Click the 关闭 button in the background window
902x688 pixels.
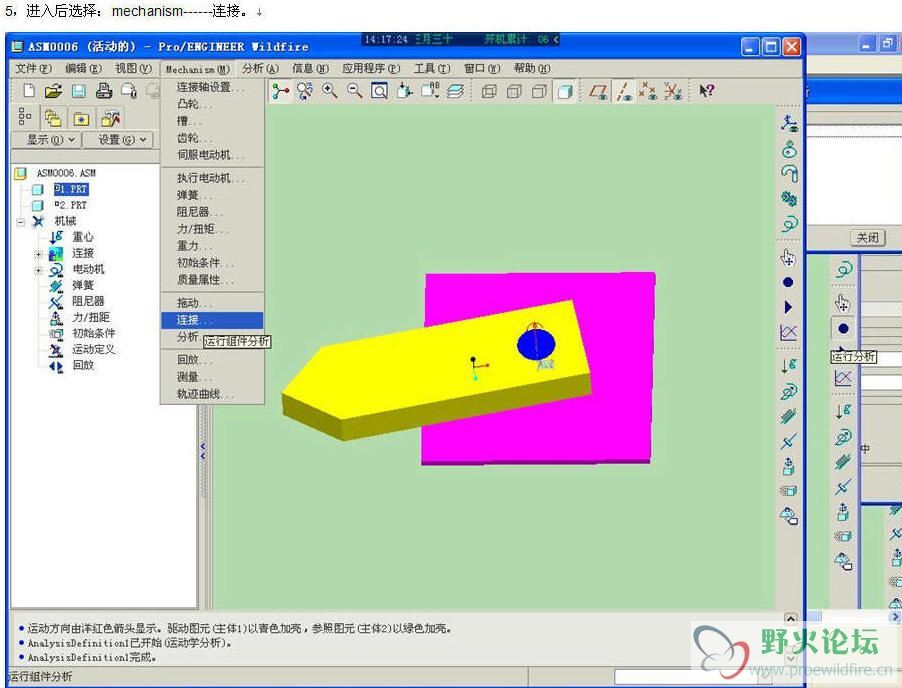[867, 238]
